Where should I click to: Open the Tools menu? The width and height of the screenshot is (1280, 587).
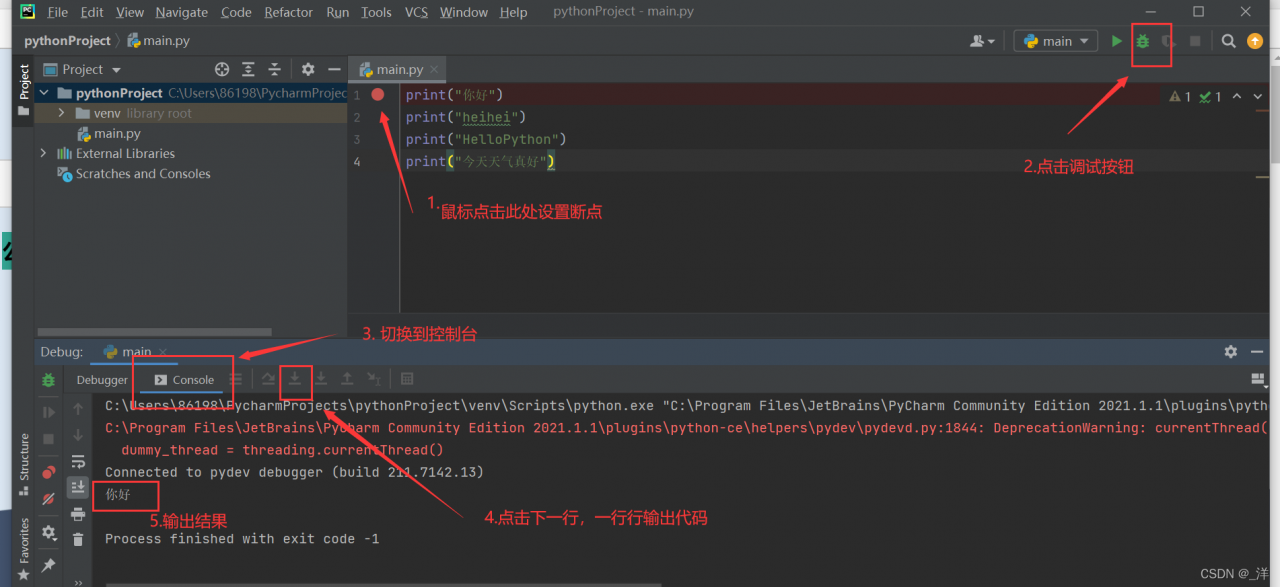377,12
